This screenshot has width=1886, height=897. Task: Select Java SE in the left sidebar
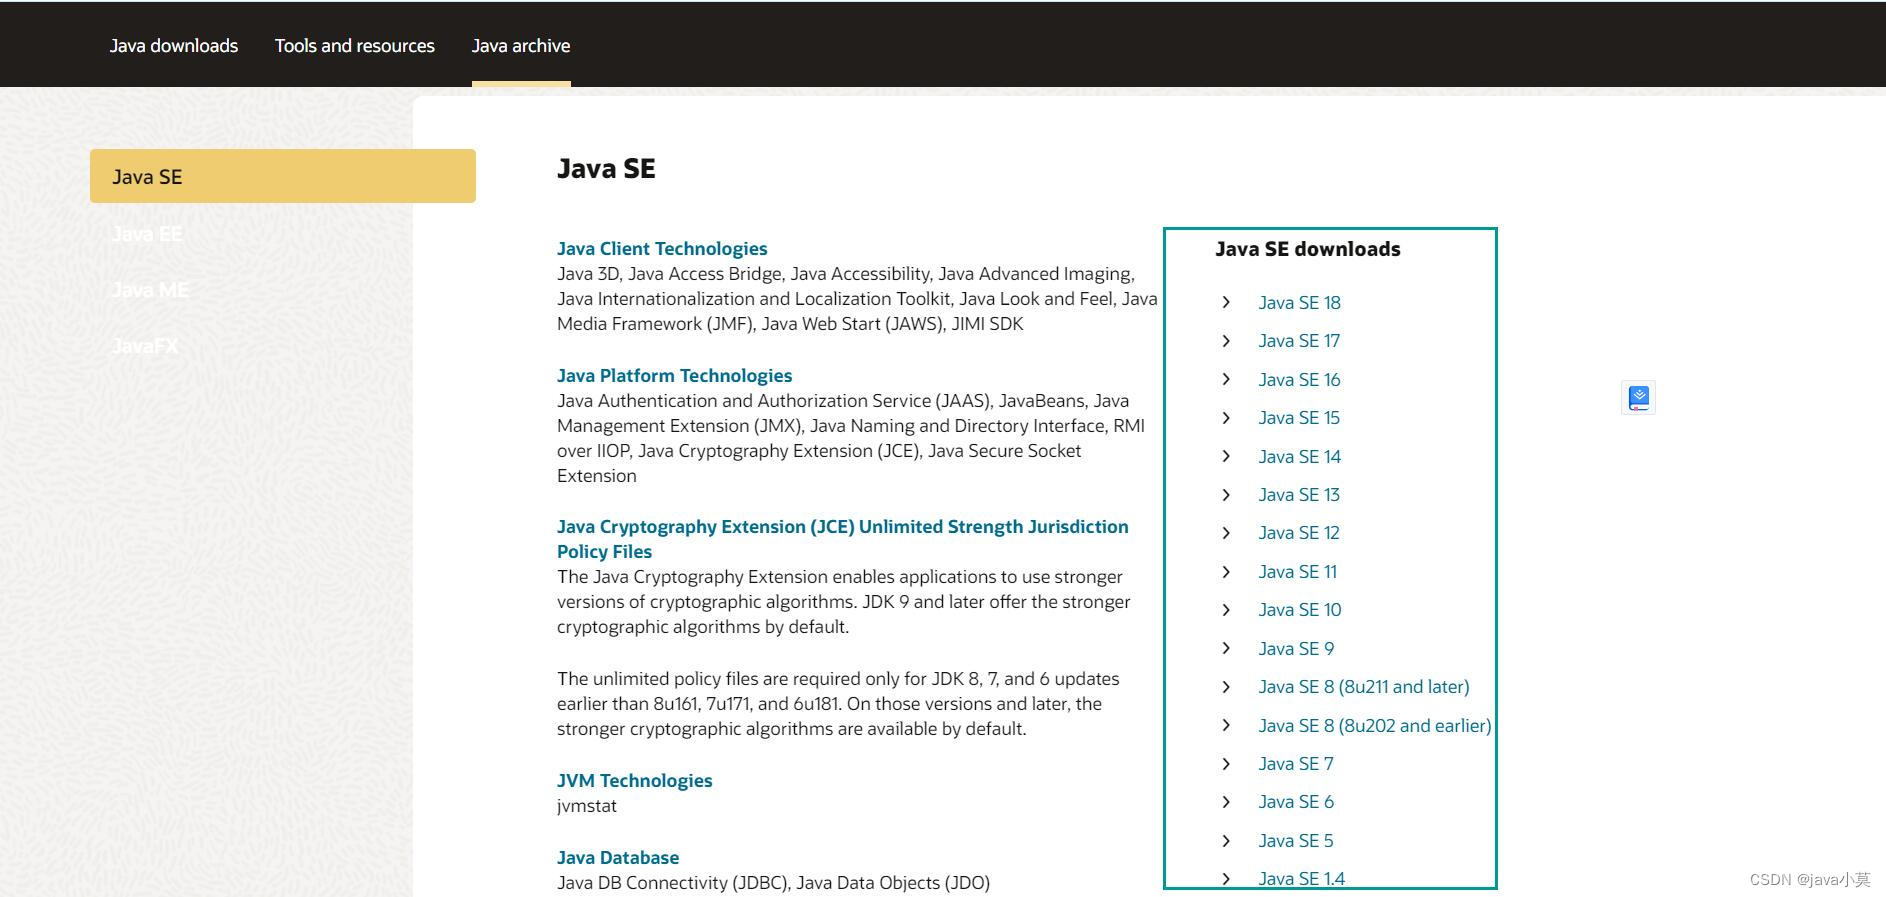point(283,176)
